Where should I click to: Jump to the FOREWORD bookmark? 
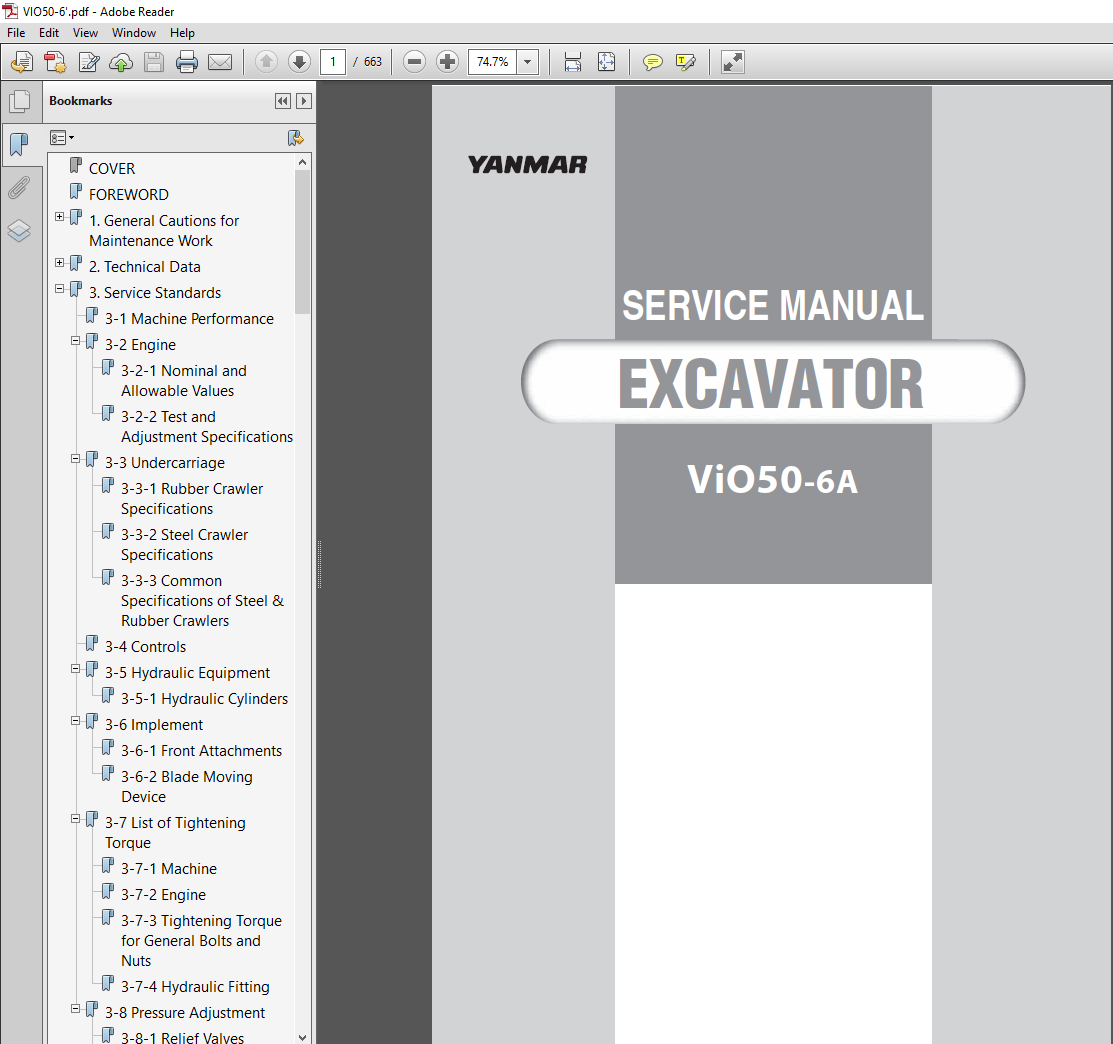pyautogui.click(x=128, y=194)
